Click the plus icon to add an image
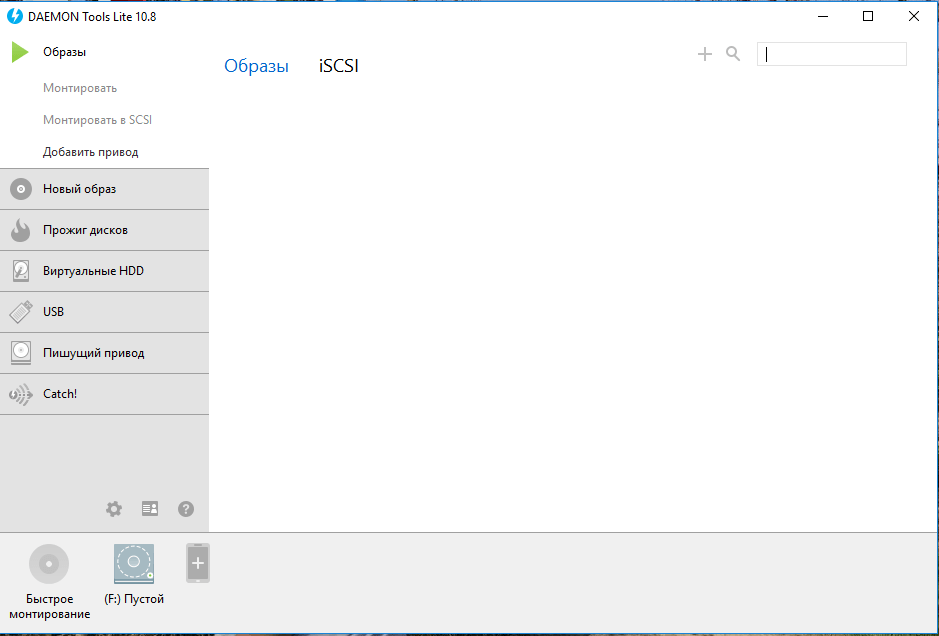Image resolution: width=939 pixels, height=636 pixels. pos(705,54)
